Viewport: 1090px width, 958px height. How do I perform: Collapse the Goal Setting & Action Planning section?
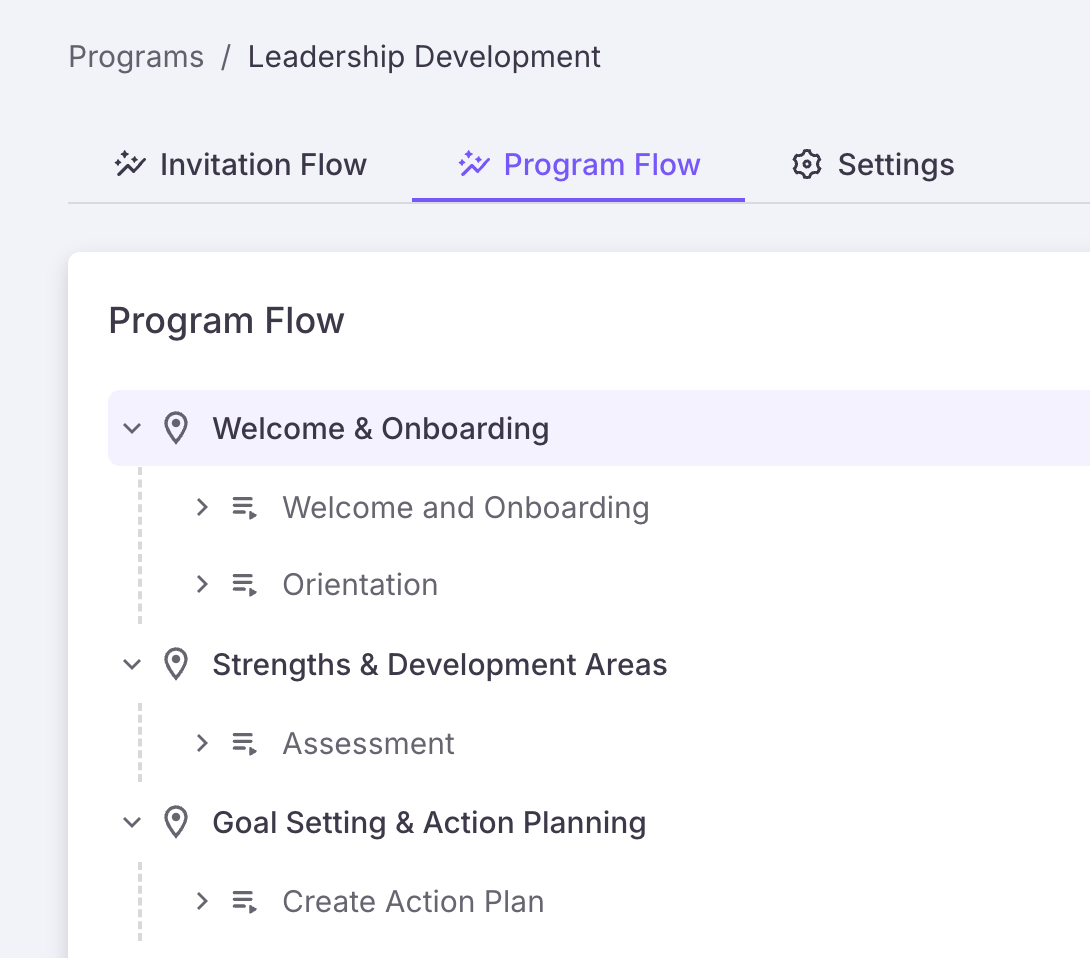tap(132, 823)
